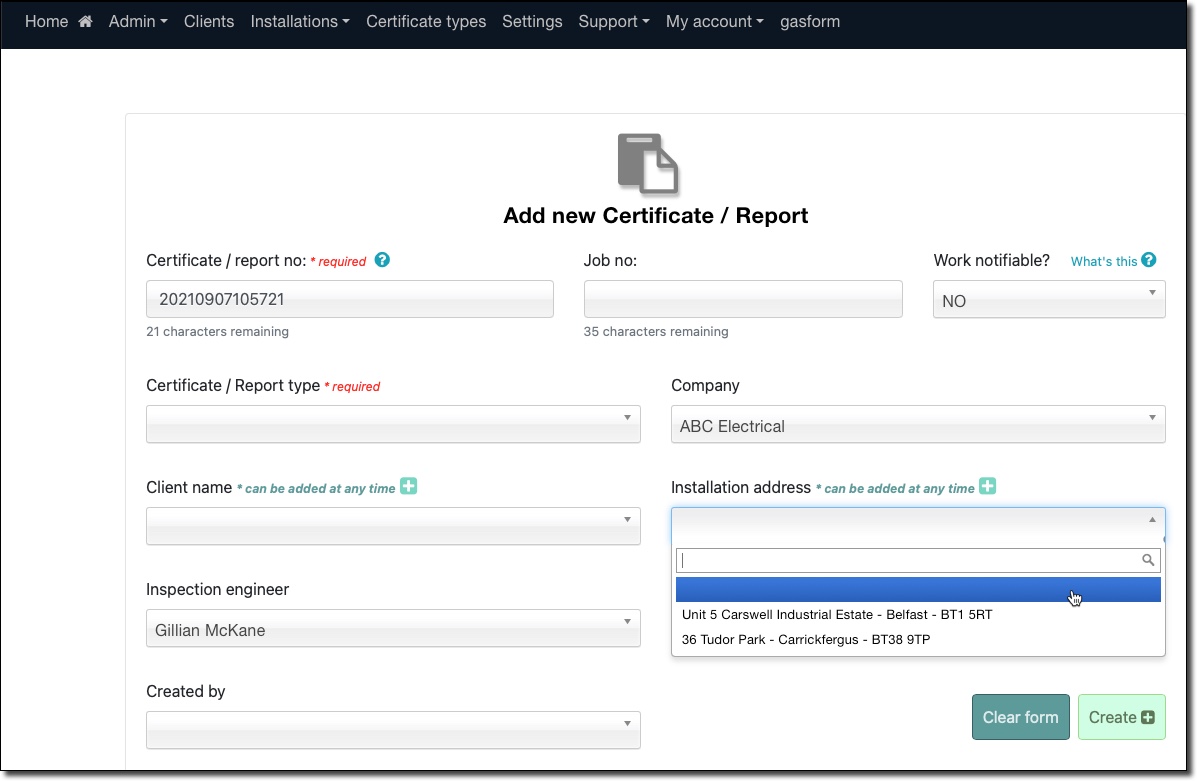Expand the Support menu
This screenshot has width=1197, height=781.
(614, 21)
